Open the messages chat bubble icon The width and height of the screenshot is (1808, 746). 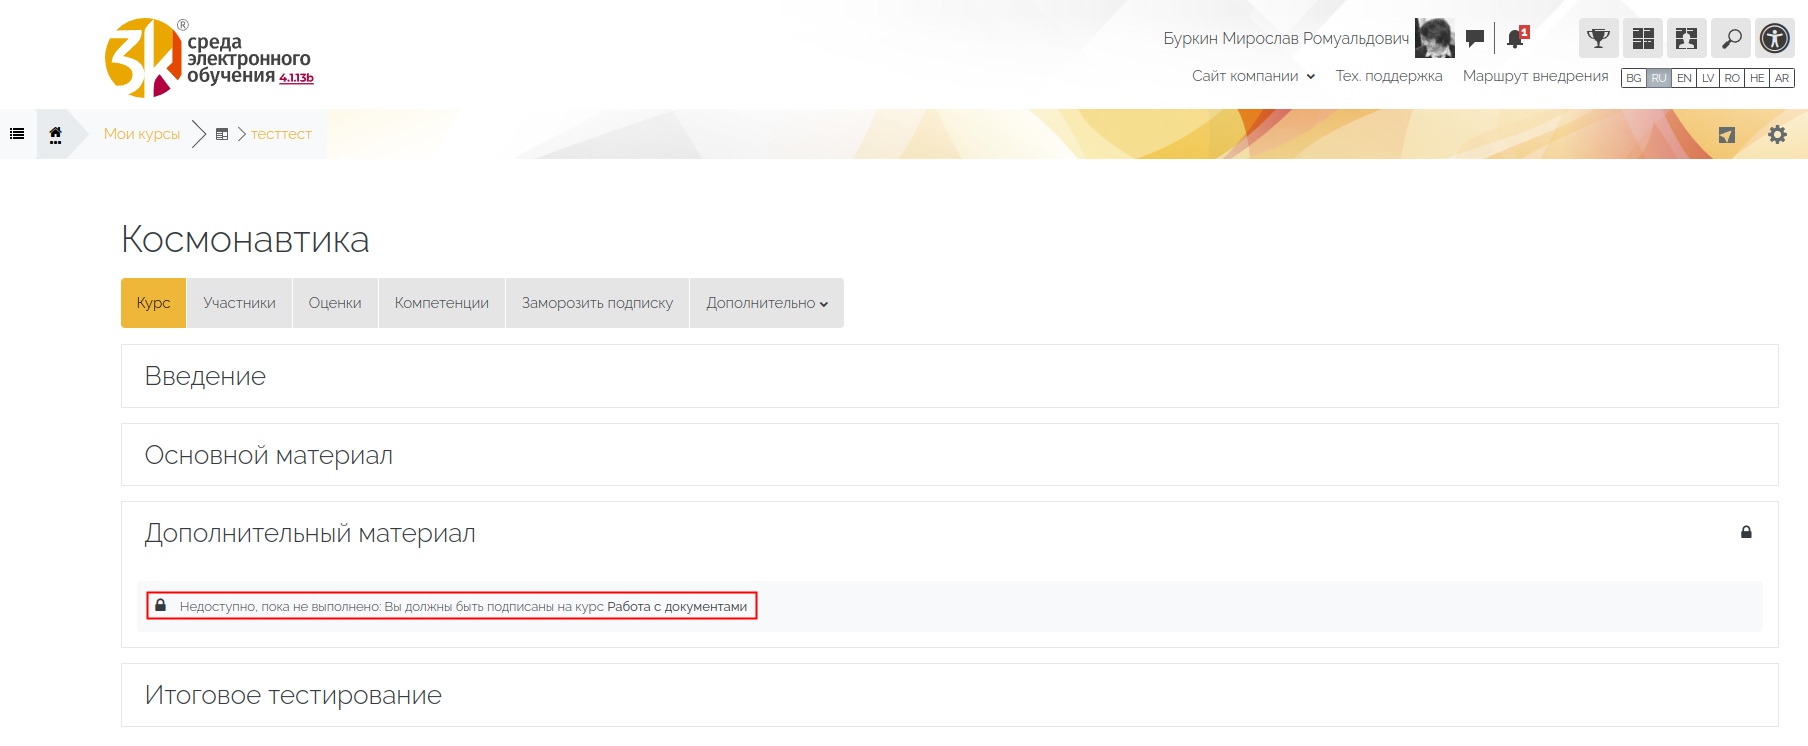pos(1475,39)
